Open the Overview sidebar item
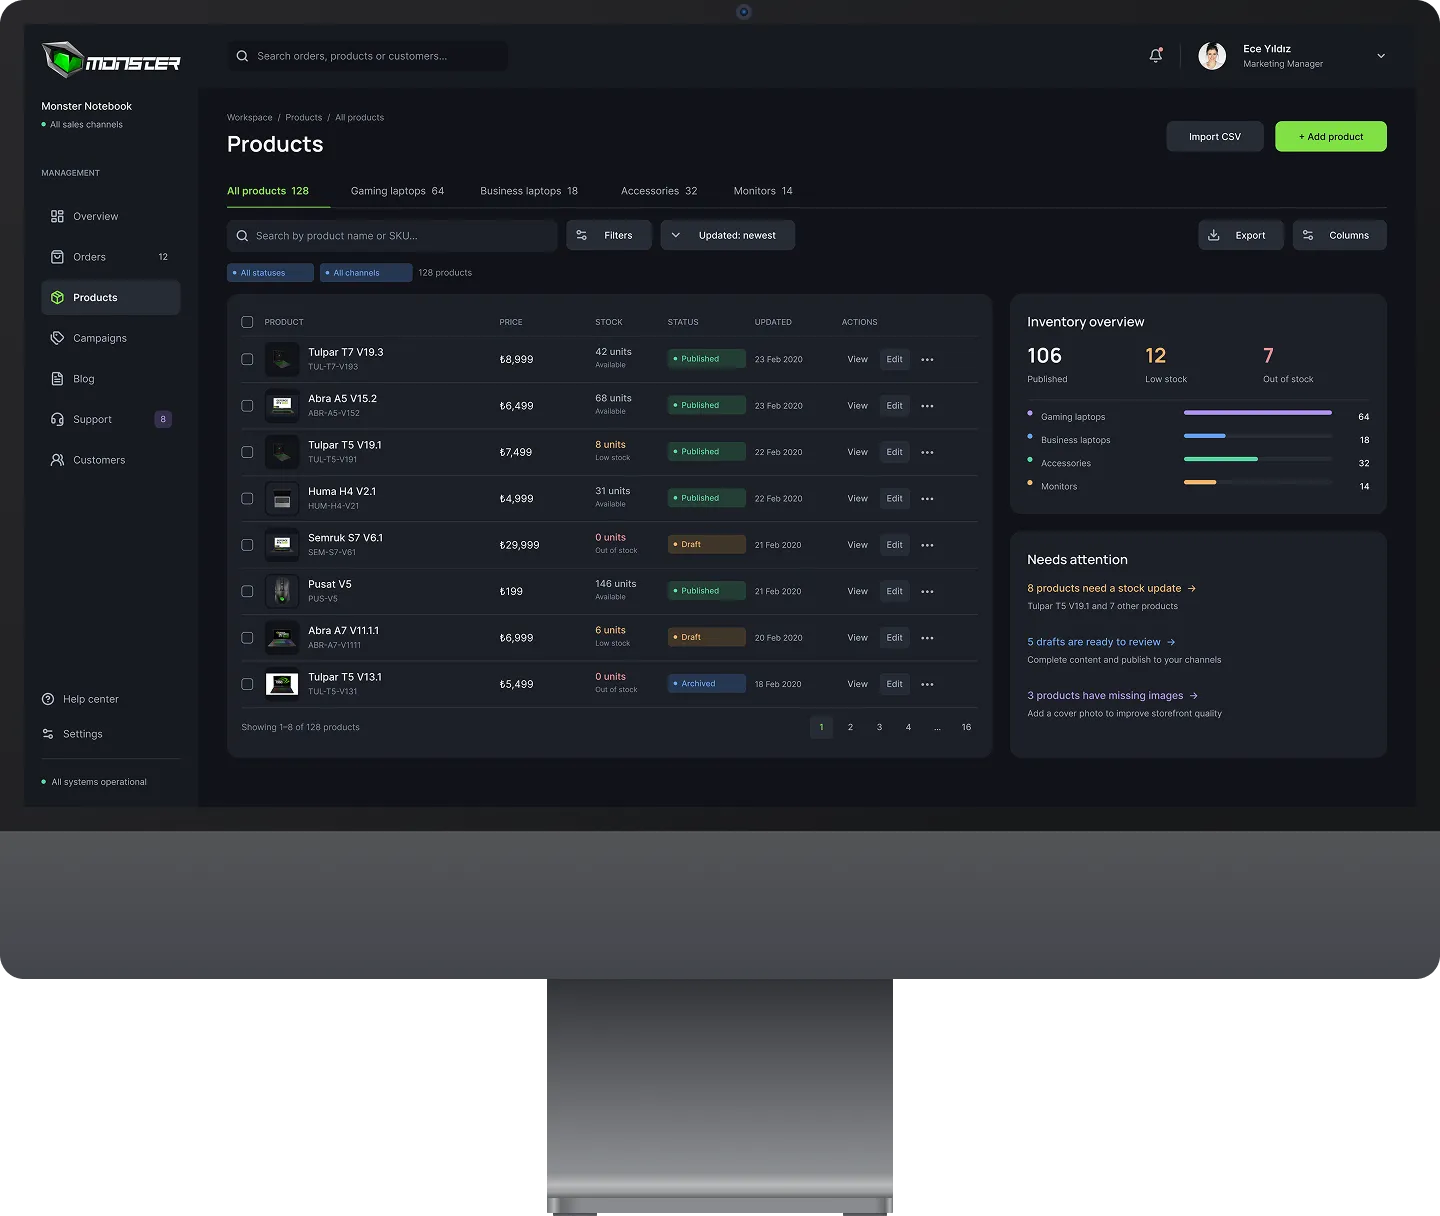The height and width of the screenshot is (1216, 1440). tap(111, 216)
